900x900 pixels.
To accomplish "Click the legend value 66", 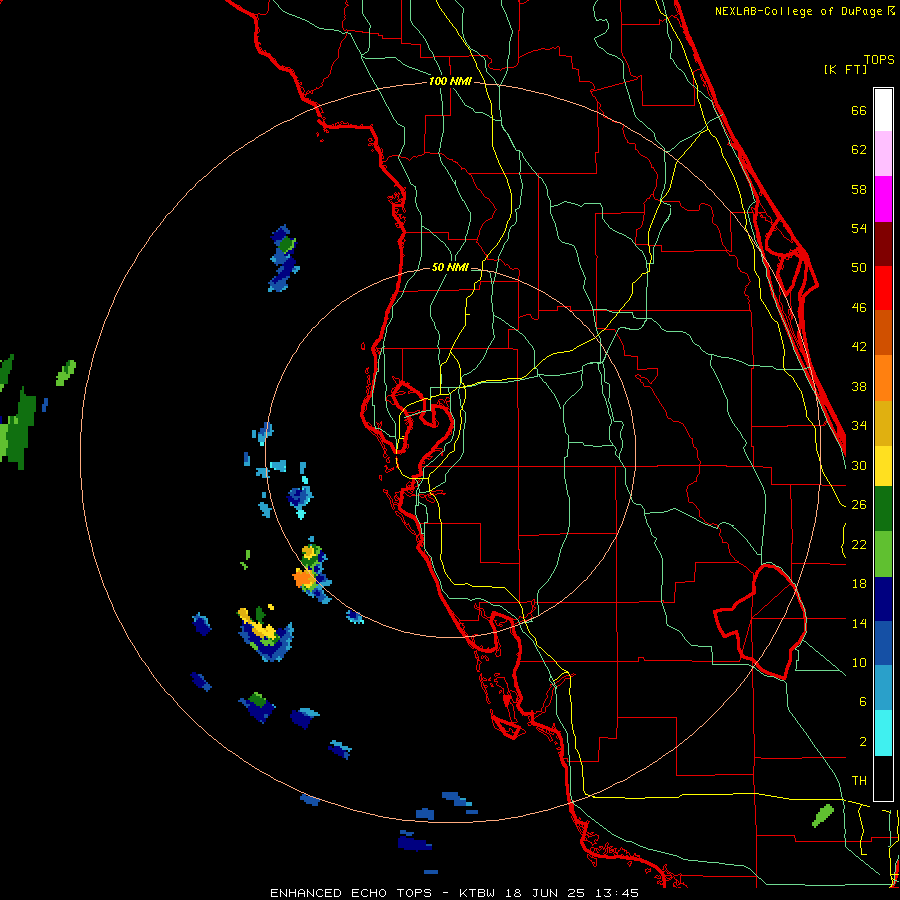I will pyautogui.click(x=859, y=110).
